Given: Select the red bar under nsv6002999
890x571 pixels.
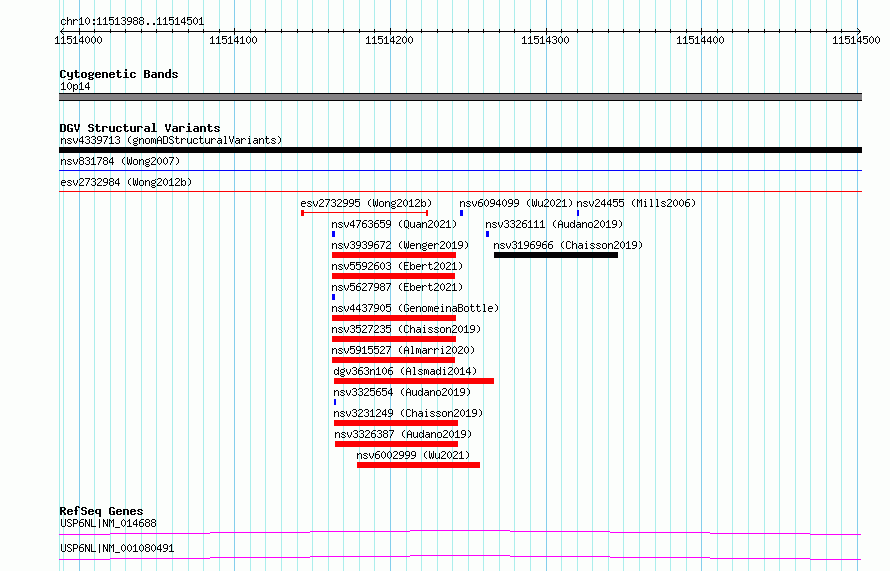Looking at the screenshot, I should click(418, 465).
